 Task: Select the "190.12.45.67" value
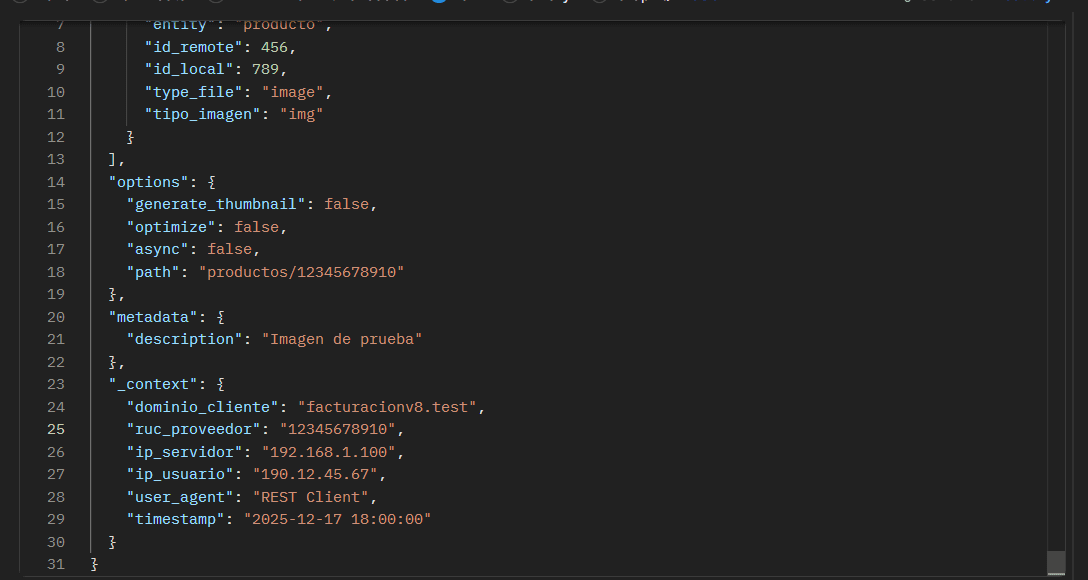(x=315, y=475)
